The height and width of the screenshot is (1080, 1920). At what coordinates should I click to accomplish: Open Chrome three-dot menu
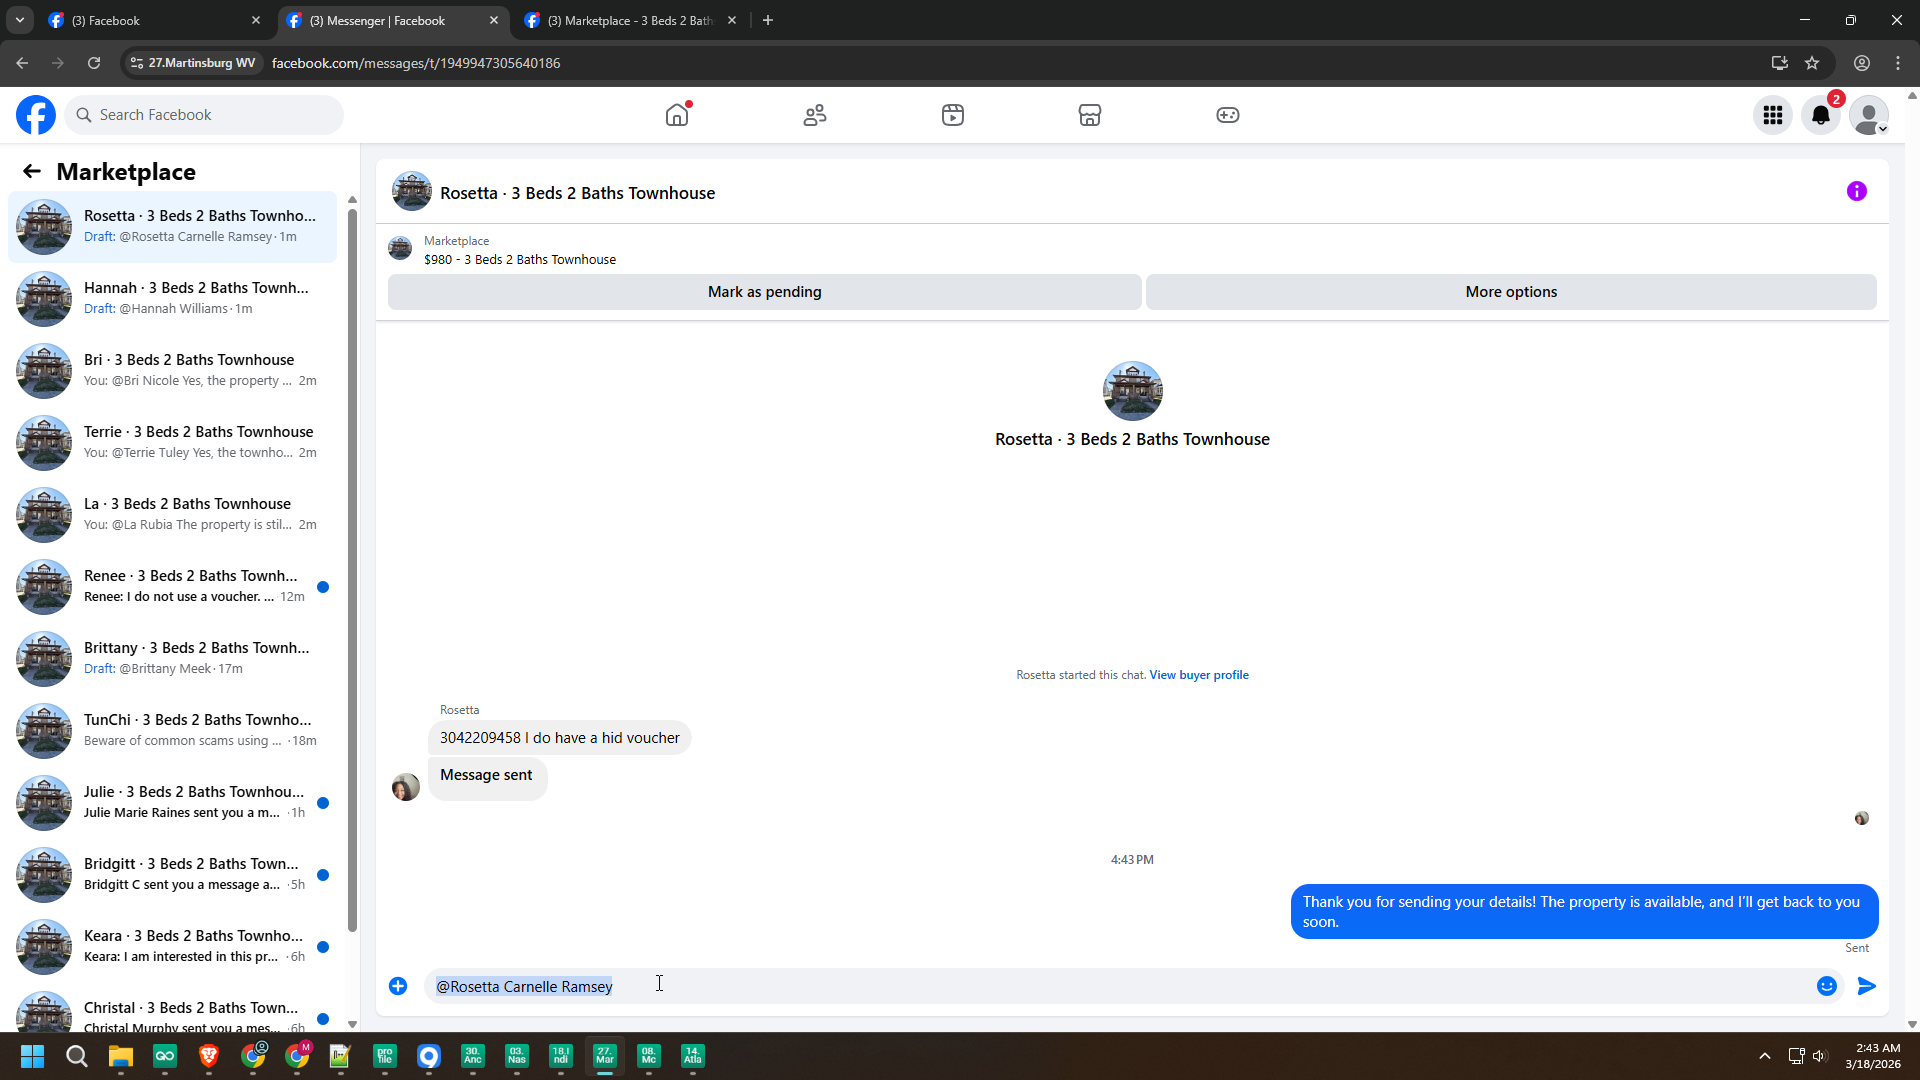1898,63
